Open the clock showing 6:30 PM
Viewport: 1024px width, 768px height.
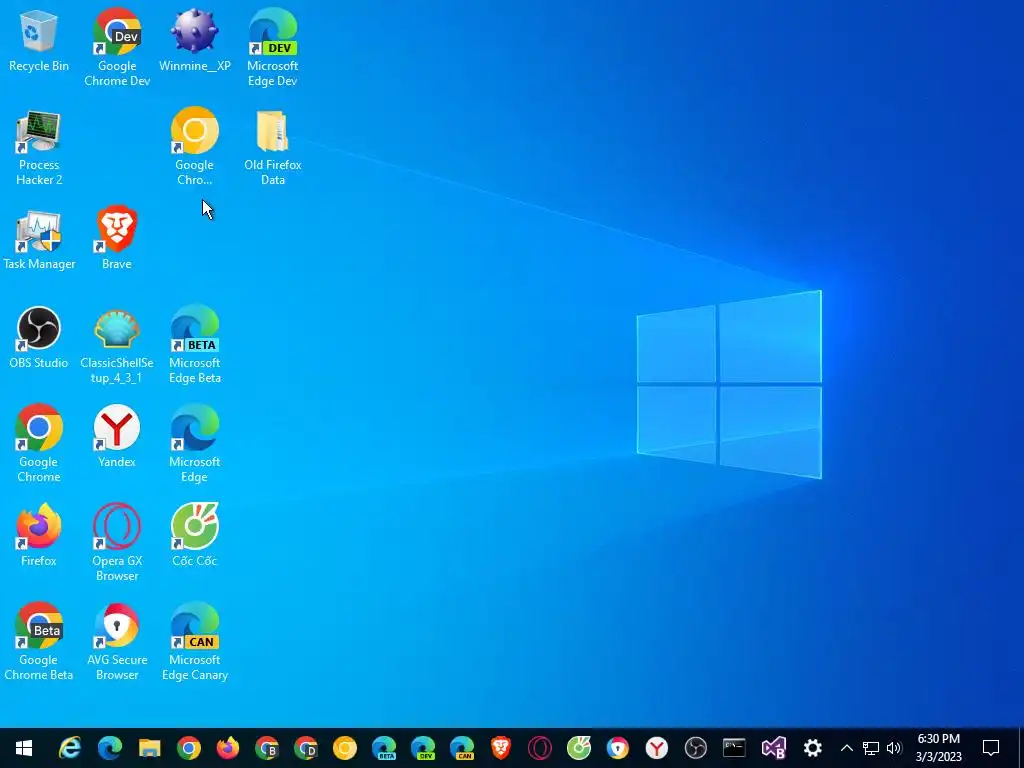(938, 748)
